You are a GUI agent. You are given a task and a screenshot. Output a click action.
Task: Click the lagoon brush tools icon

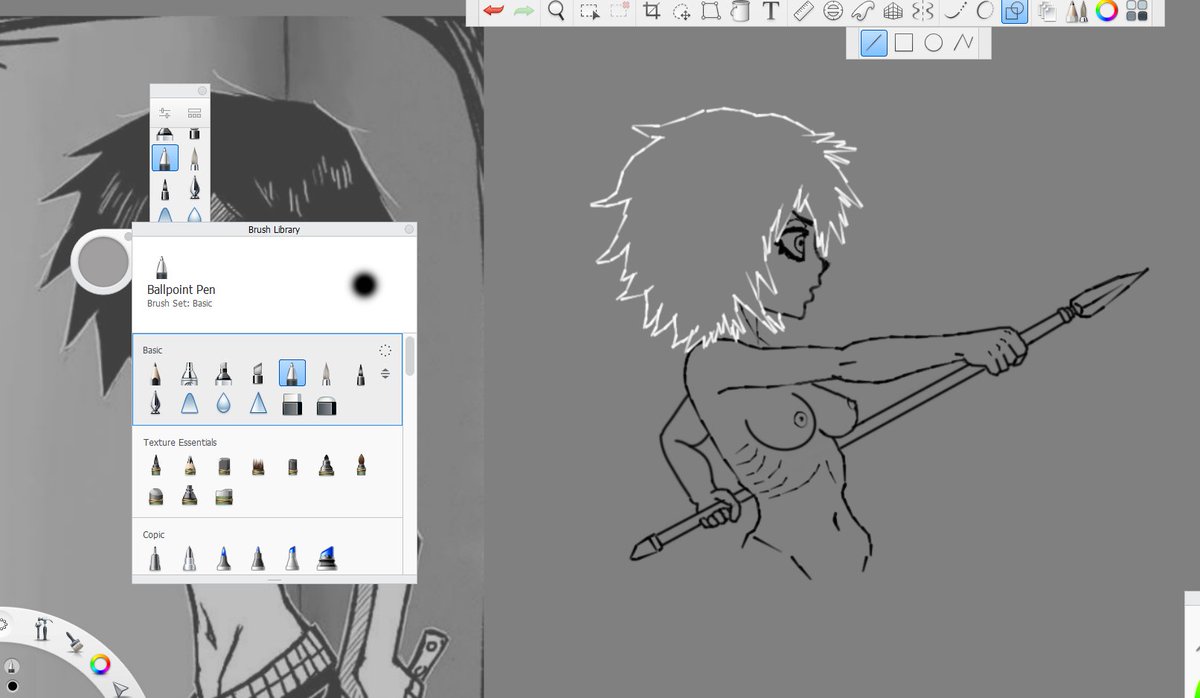click(73, 642)
